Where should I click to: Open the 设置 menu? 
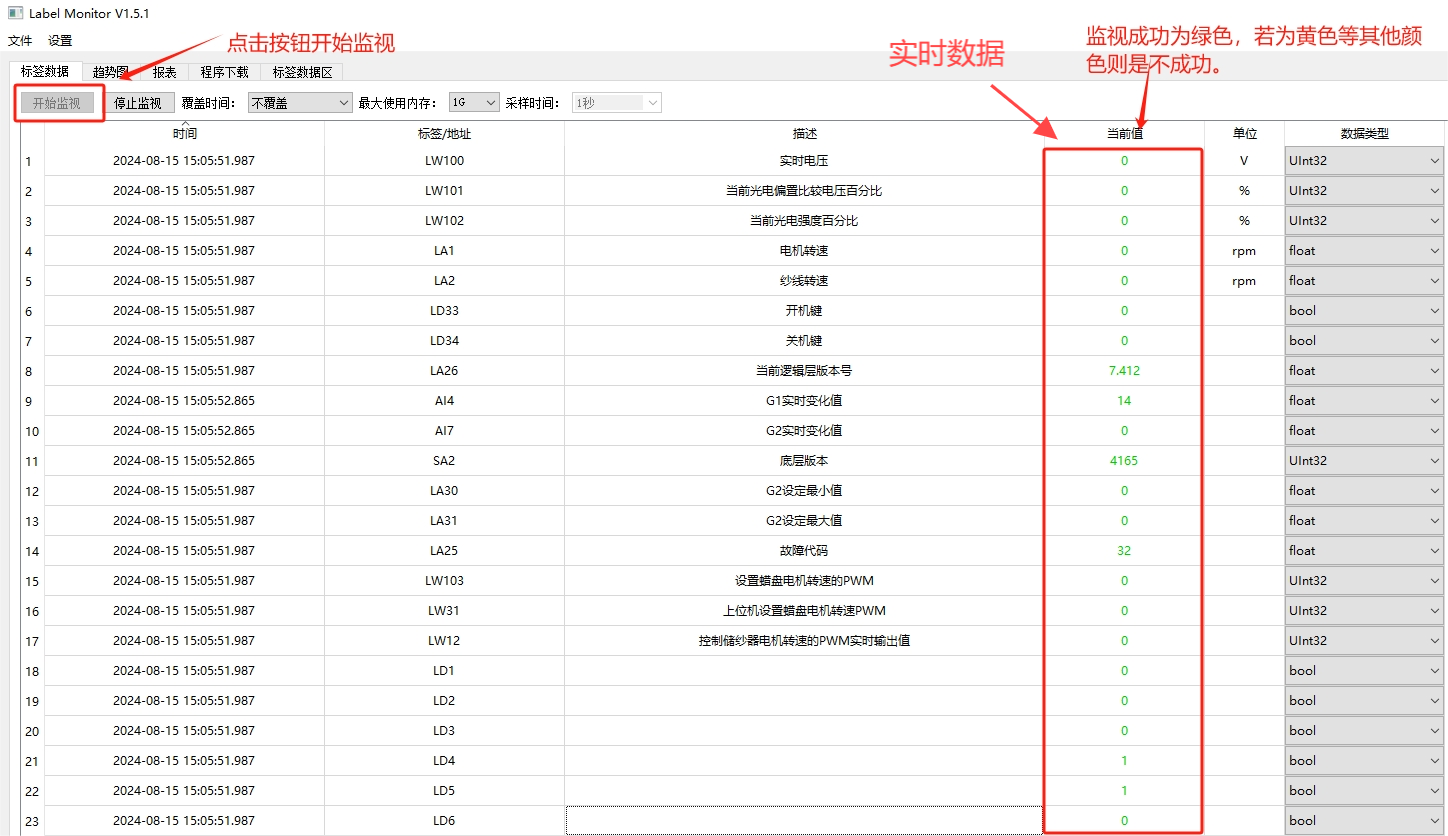60,41
